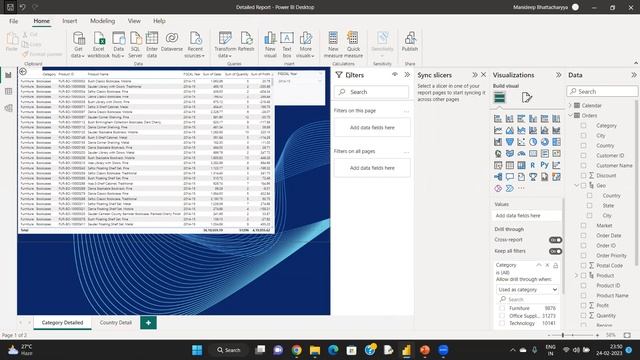Insert a New visual
The height and width of the screenshot is (360, 640).
coord(270,45)
